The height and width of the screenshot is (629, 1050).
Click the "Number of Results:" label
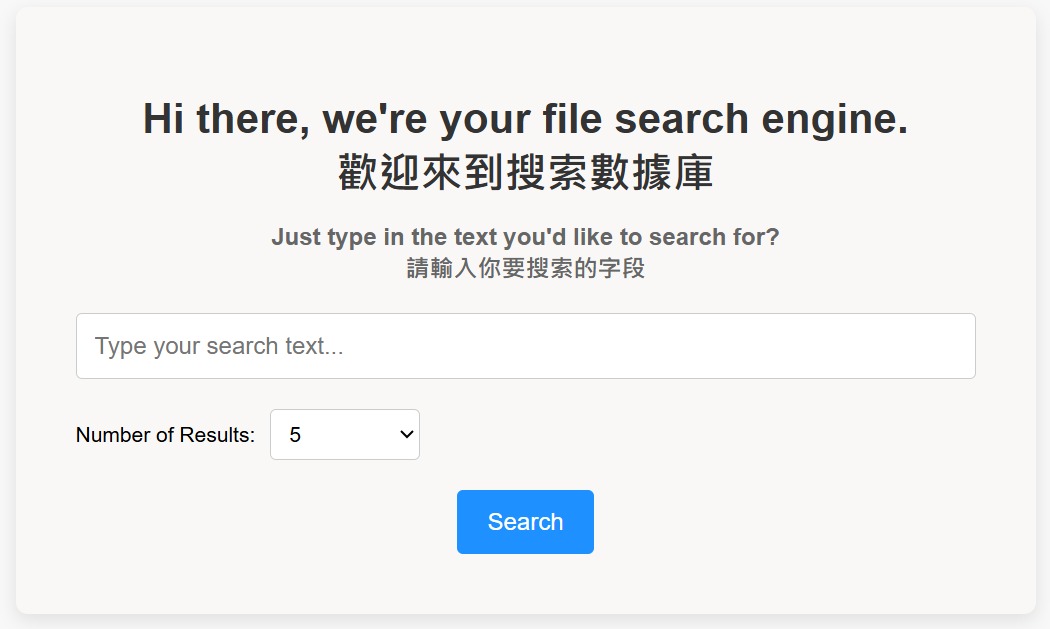165,435
